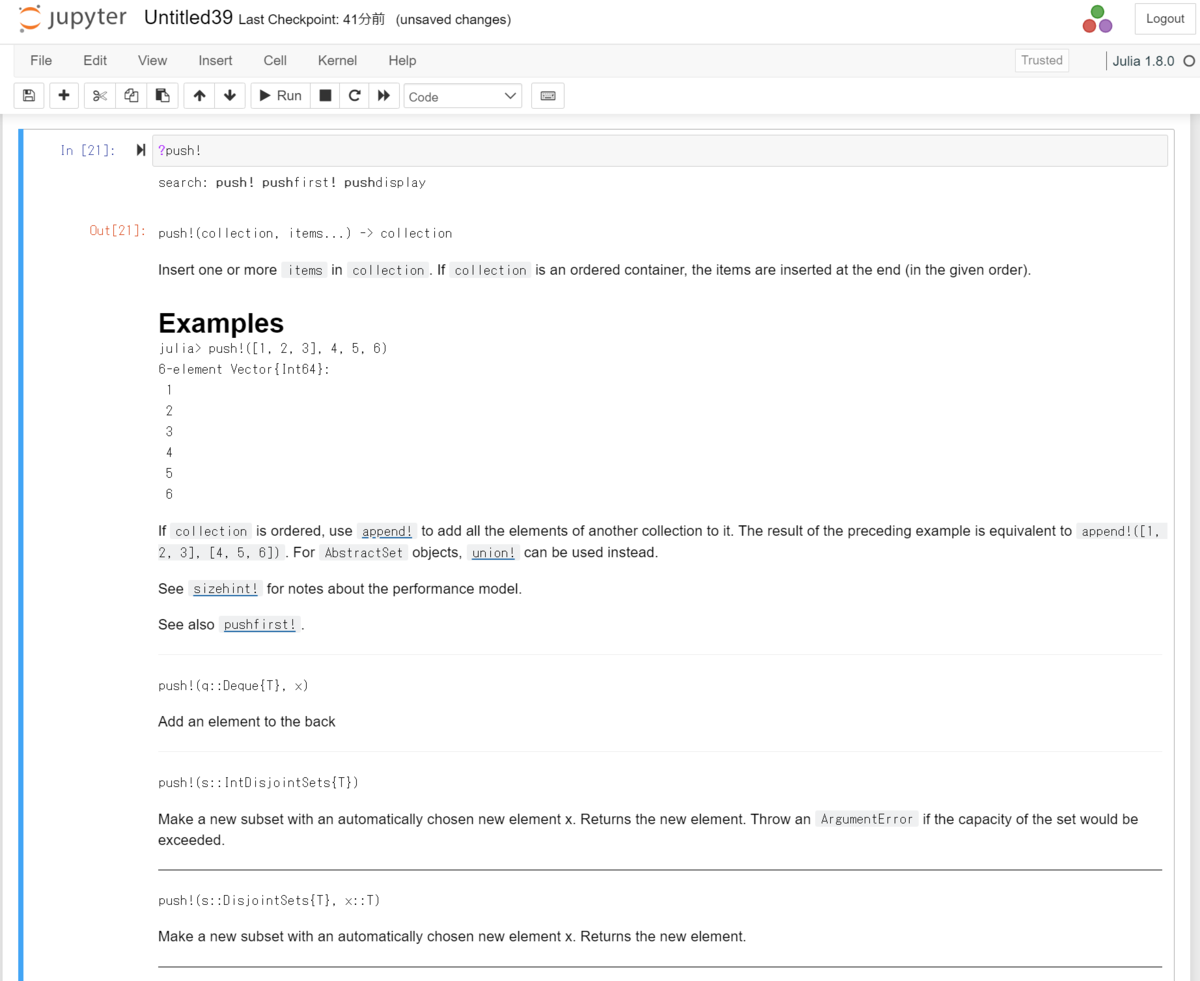Move selected cell down arrow
1200x981 pixels.
(x=230, y=96)
